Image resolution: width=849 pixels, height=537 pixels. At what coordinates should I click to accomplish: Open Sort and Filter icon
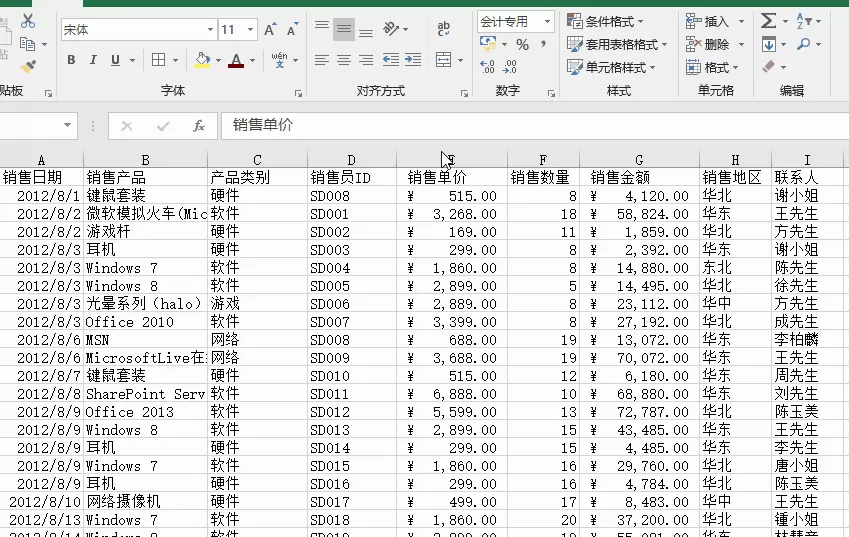(804, 21)
